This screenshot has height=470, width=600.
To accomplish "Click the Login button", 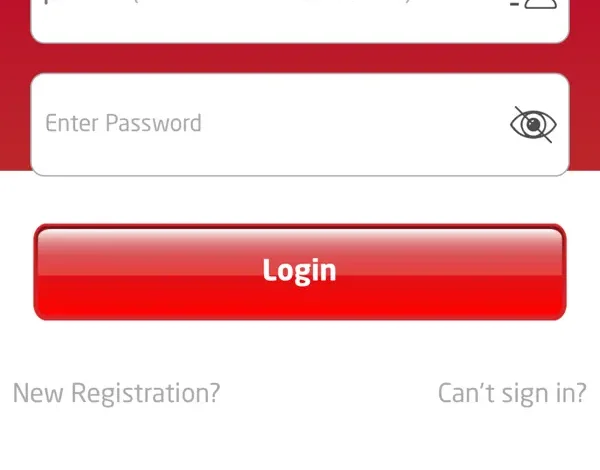I will pos(300,272).
